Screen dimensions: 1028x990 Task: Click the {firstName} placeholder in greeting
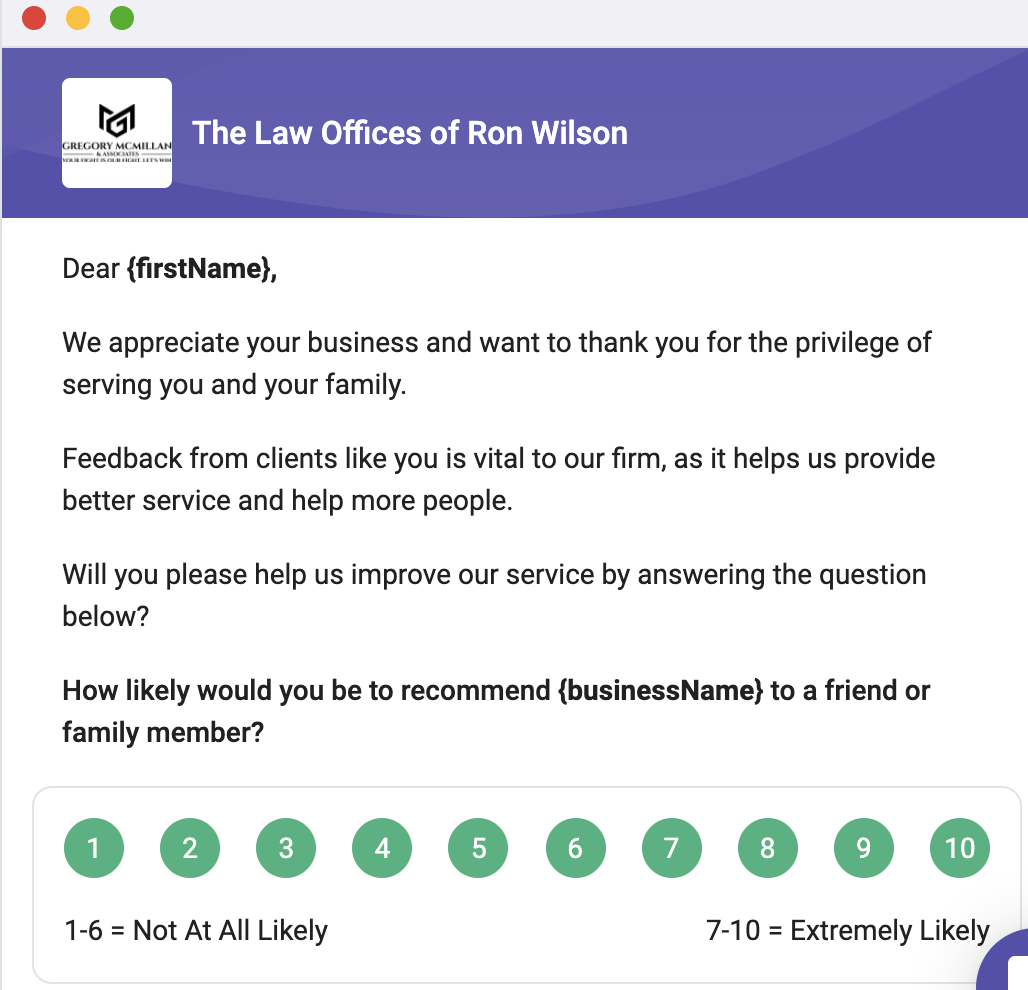point(201,269)
